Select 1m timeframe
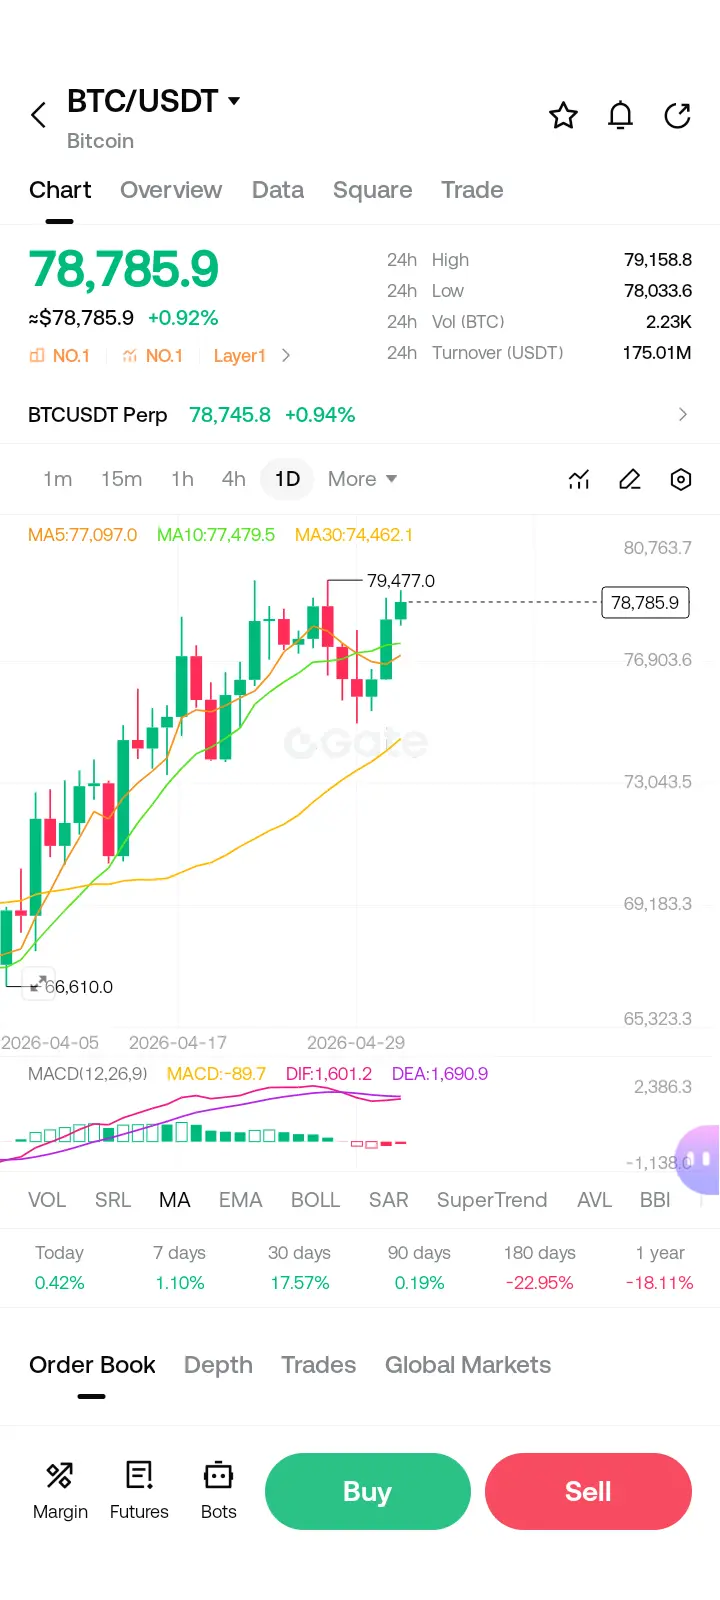 57,479
